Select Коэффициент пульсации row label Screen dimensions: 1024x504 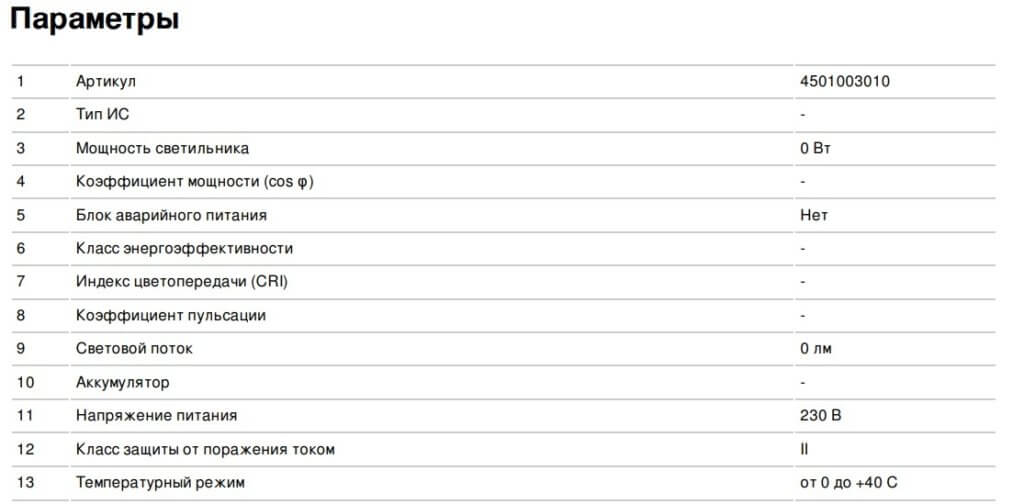[x=171, y=315]
